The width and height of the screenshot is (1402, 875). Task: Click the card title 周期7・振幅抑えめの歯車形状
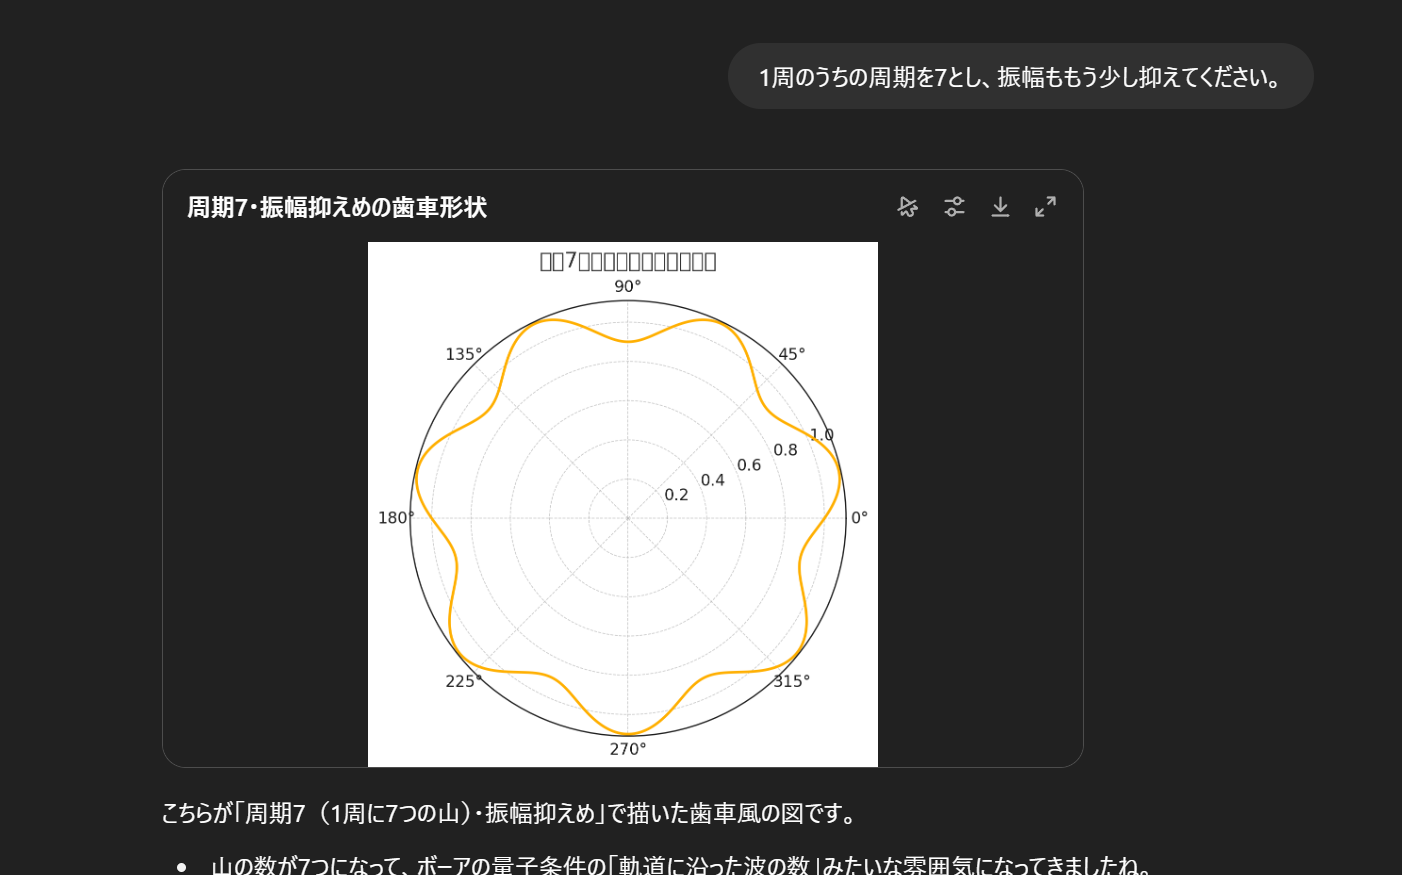[x=337, y=207]
